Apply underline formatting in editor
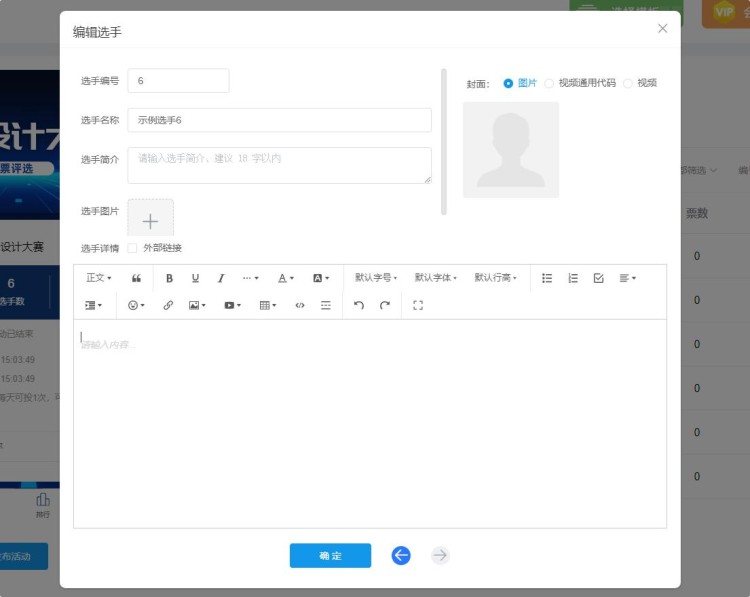This screenshot has width=750, height=597. (x=195, y=278)
